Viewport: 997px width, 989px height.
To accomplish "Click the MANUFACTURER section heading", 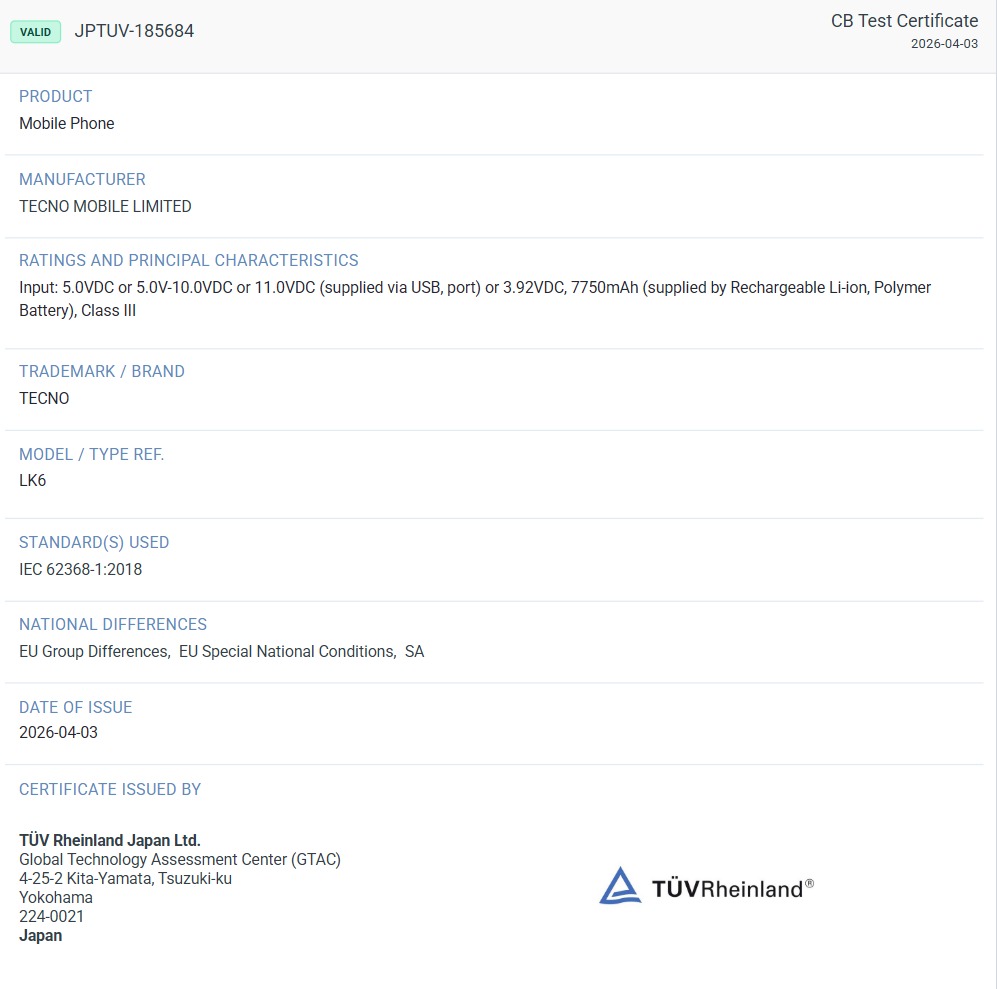I will point(82,179).
